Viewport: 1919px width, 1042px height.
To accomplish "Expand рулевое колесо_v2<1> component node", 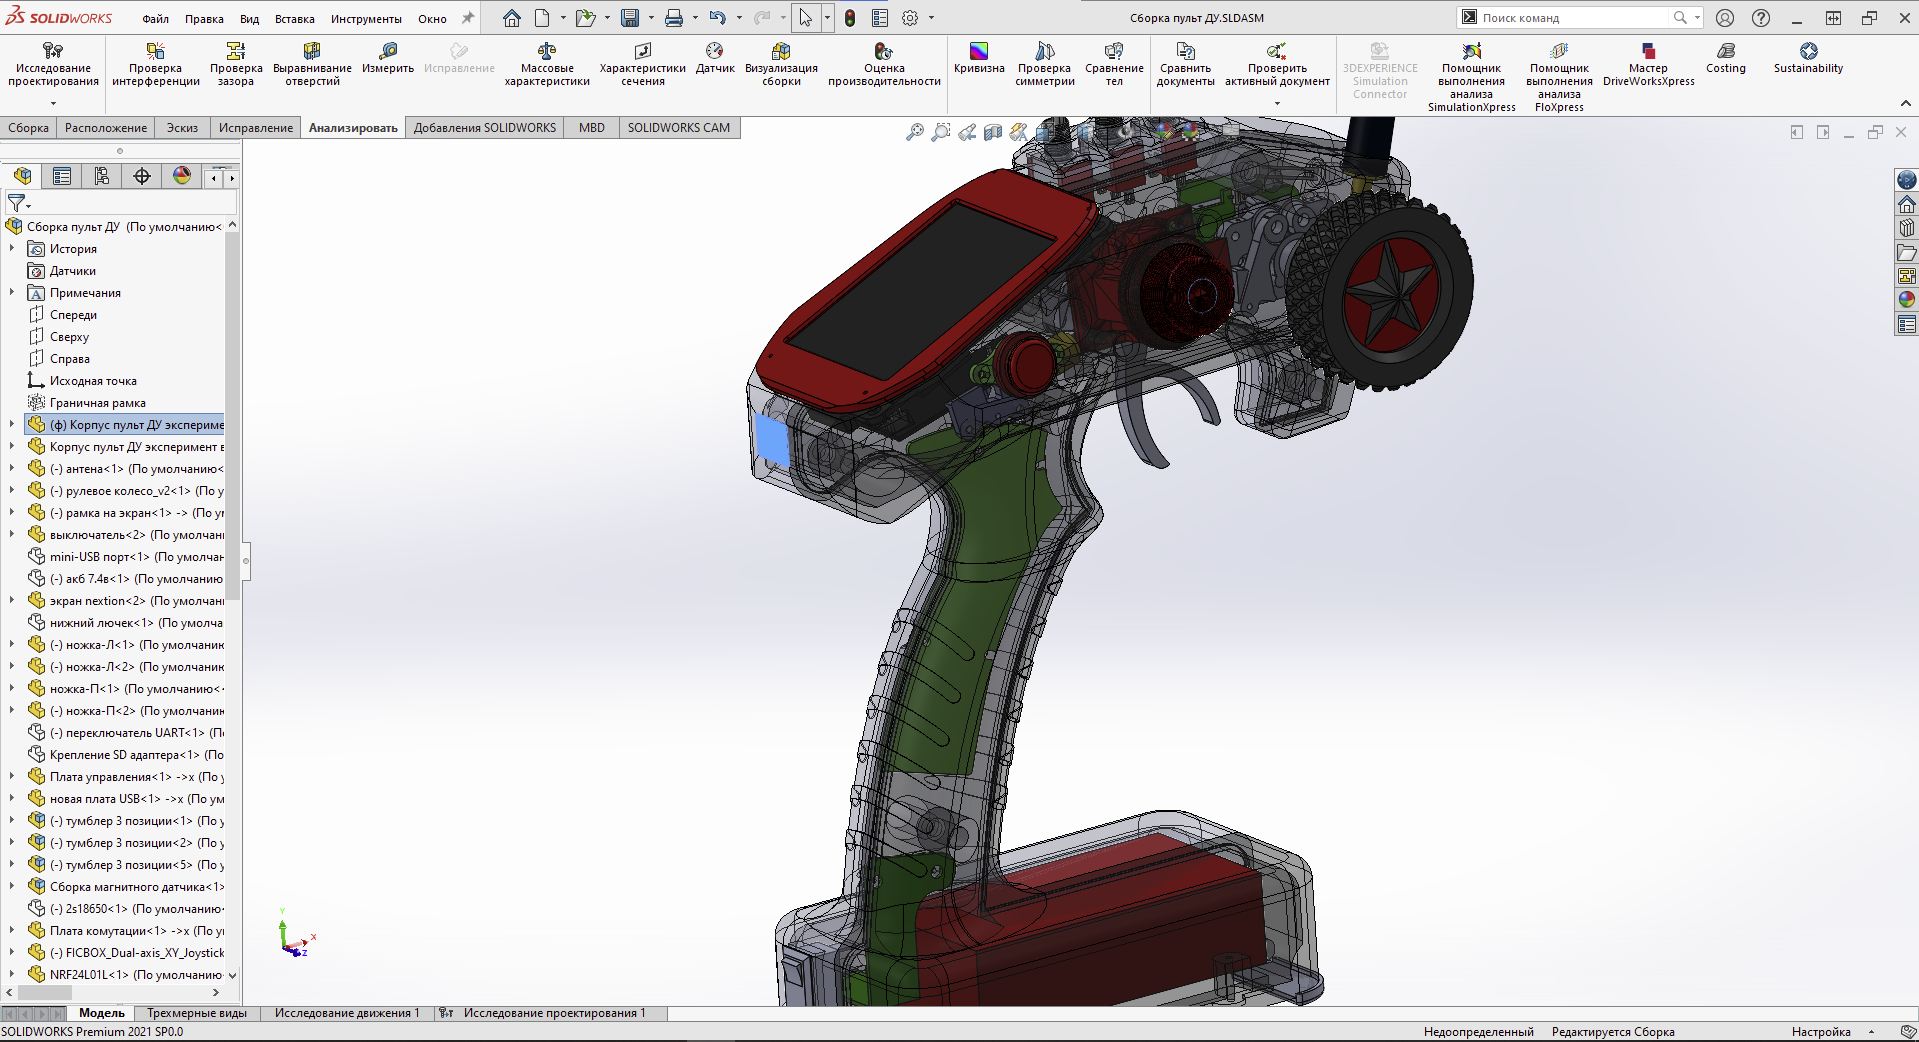I will click(x=12, y=490).
